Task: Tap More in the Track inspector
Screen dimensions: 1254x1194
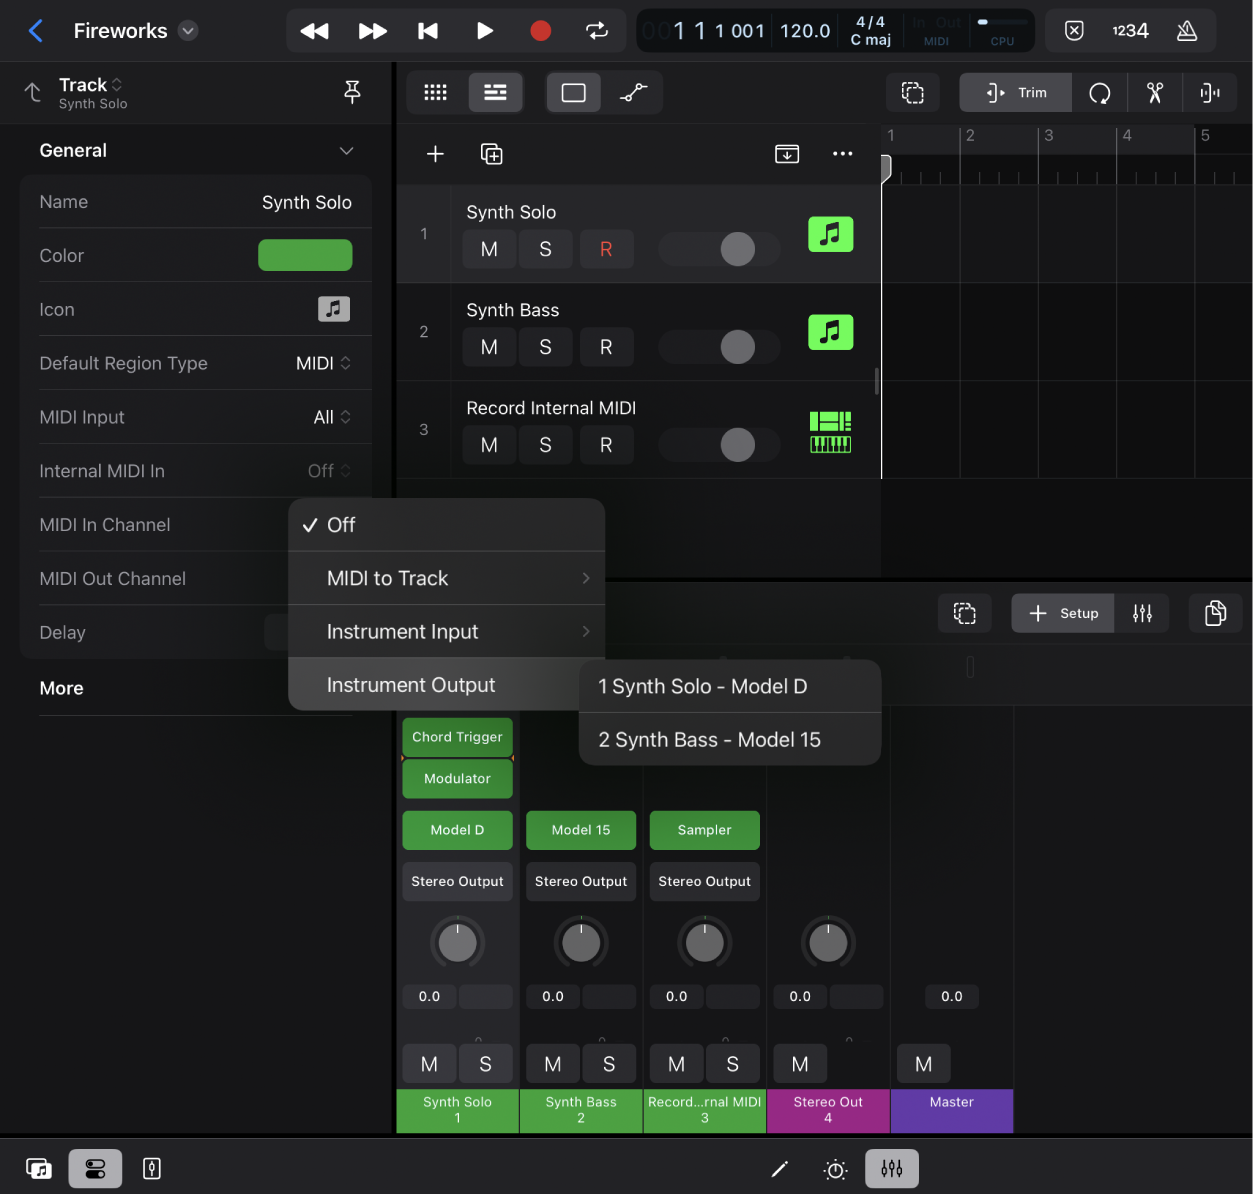Action: tap(61, 688)
